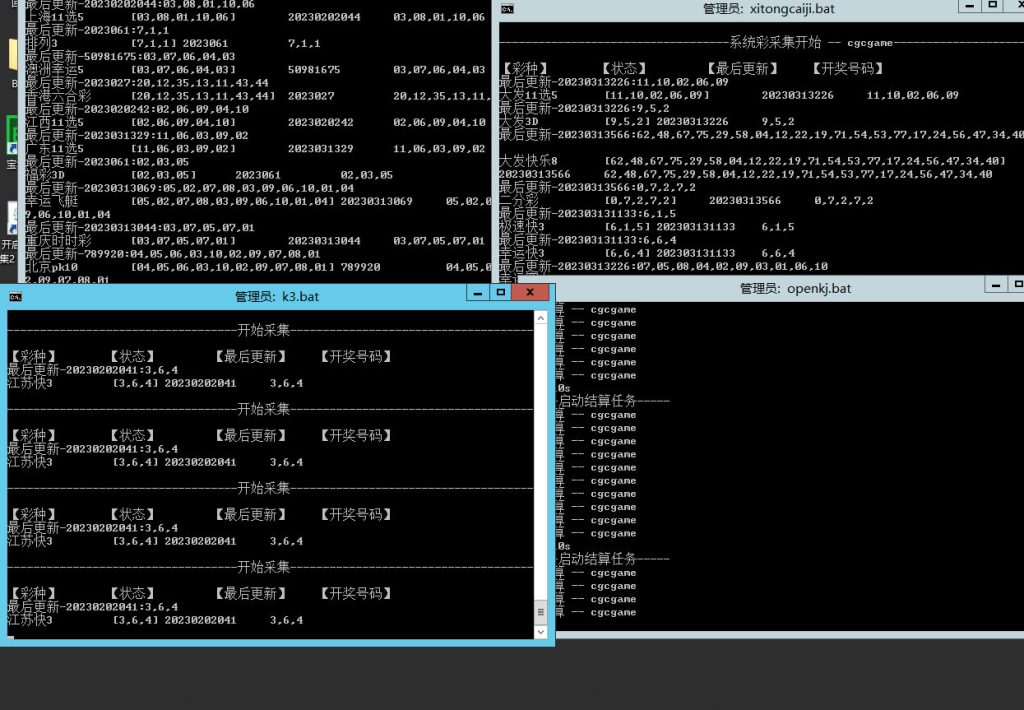Maximize the xitongcaiji.bat window

(994, 6)
